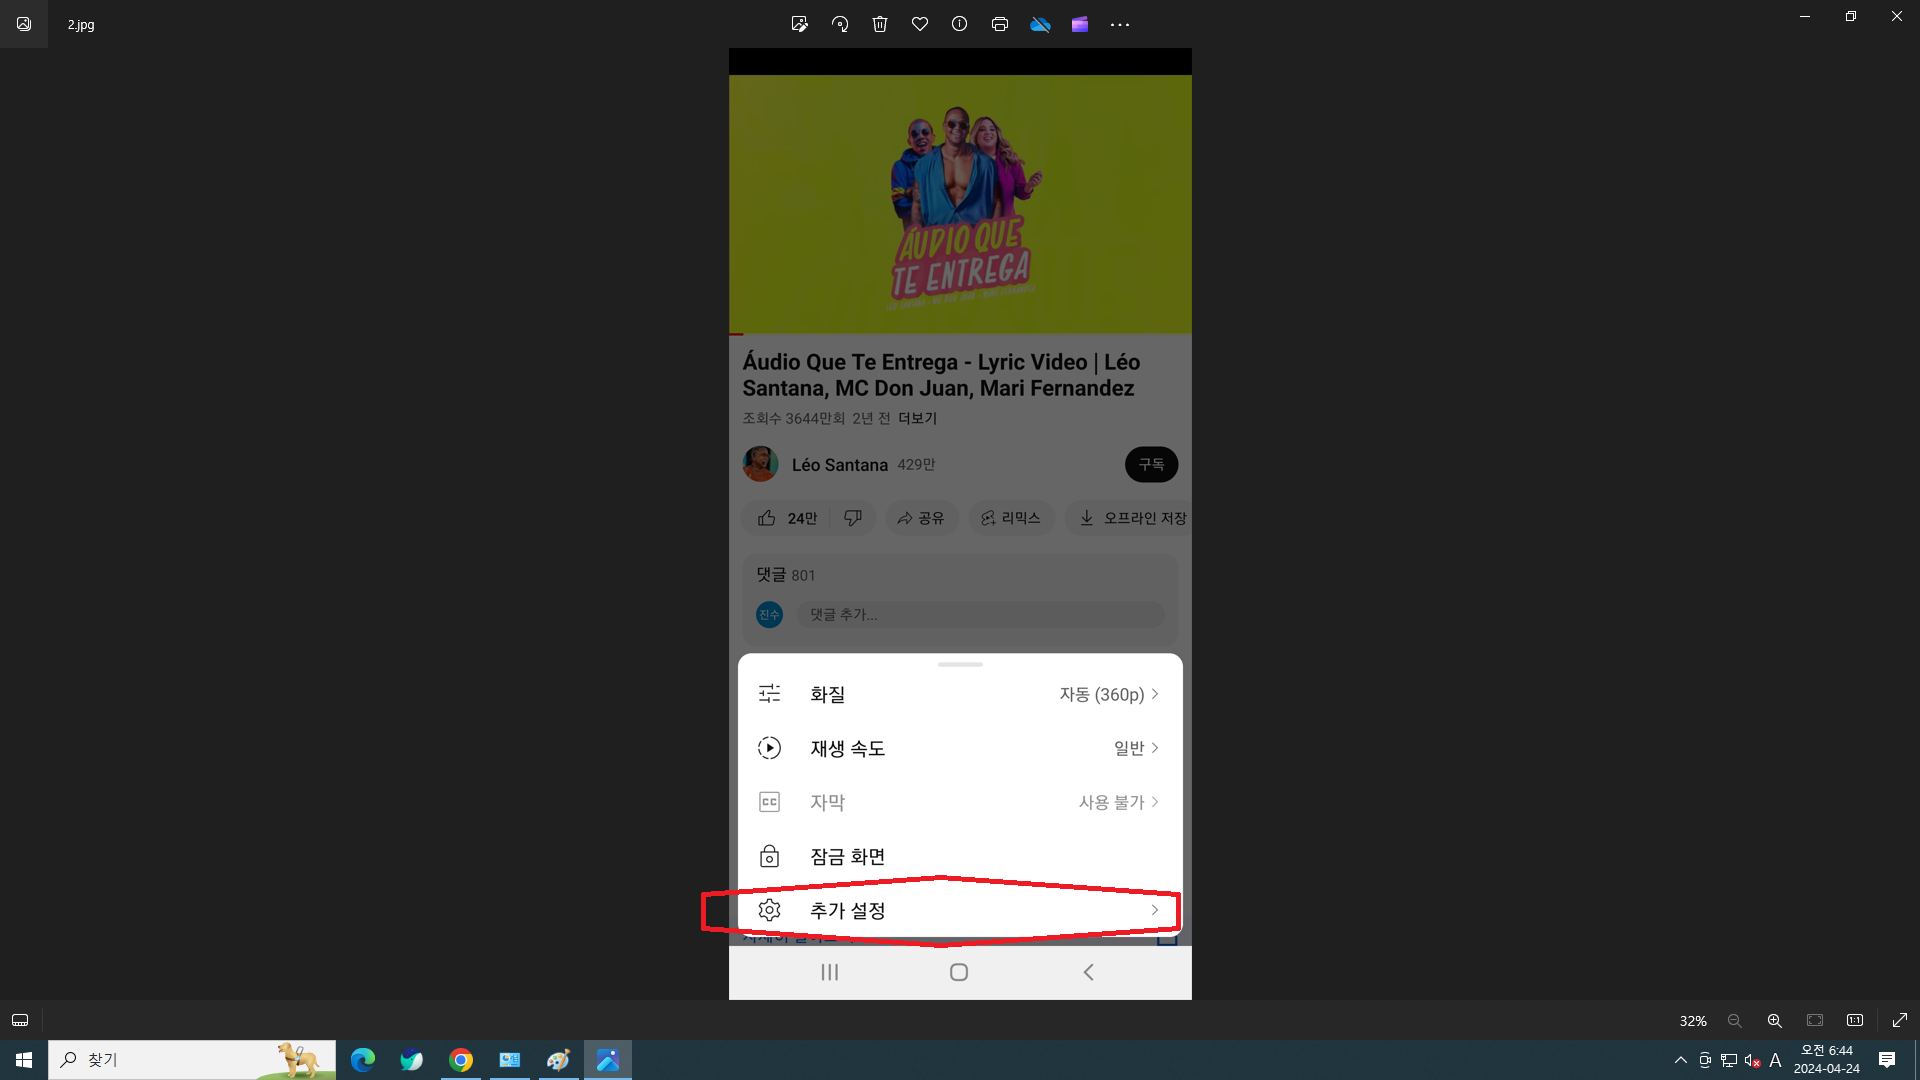
Task: Add image to favorites with heart icon
Action: (x=920, y=24)
